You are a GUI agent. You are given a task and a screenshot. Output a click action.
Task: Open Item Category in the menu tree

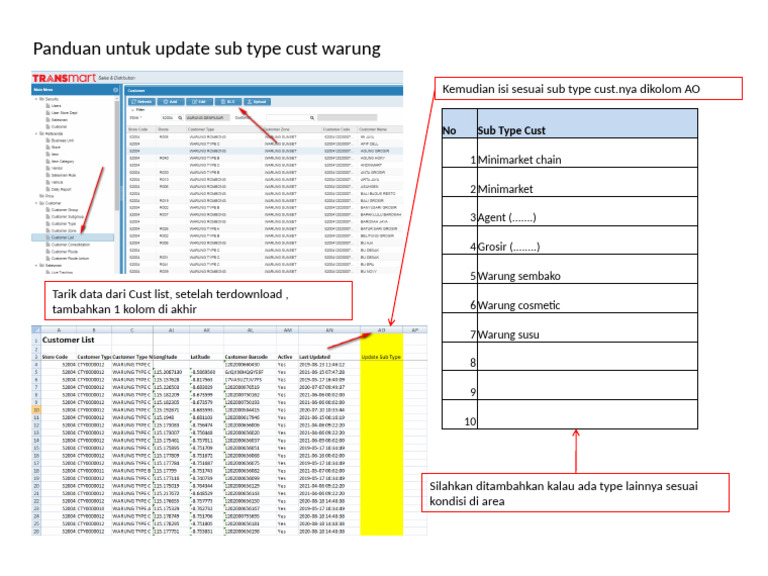tap(60, 161)
